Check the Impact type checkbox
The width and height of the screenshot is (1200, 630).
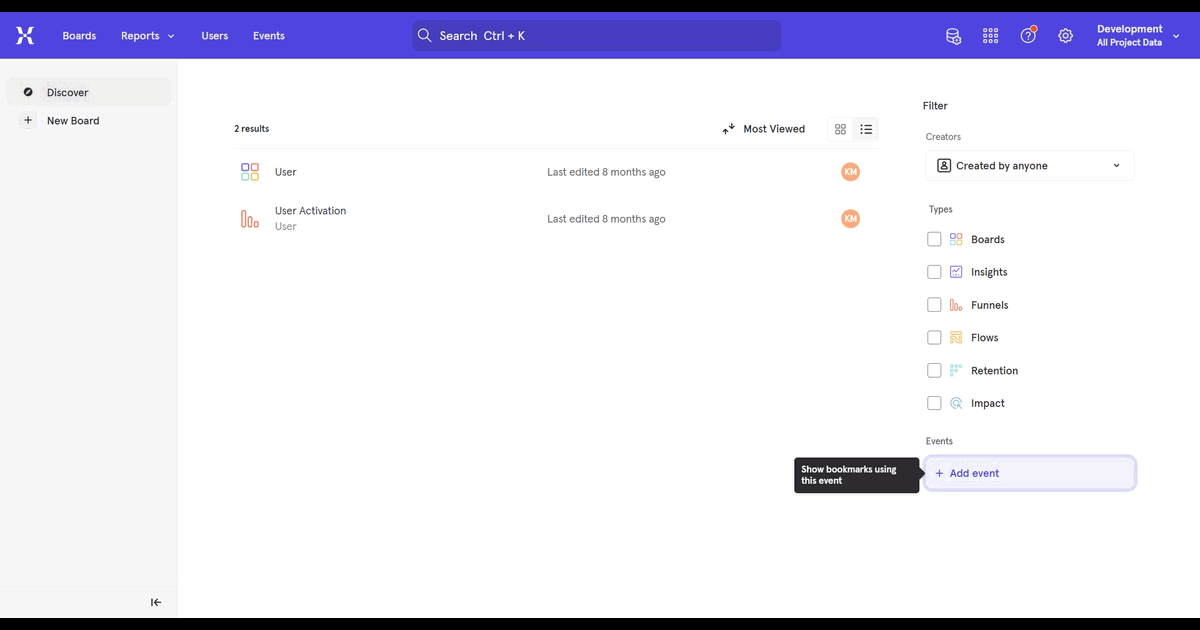(x=934, y=403)
